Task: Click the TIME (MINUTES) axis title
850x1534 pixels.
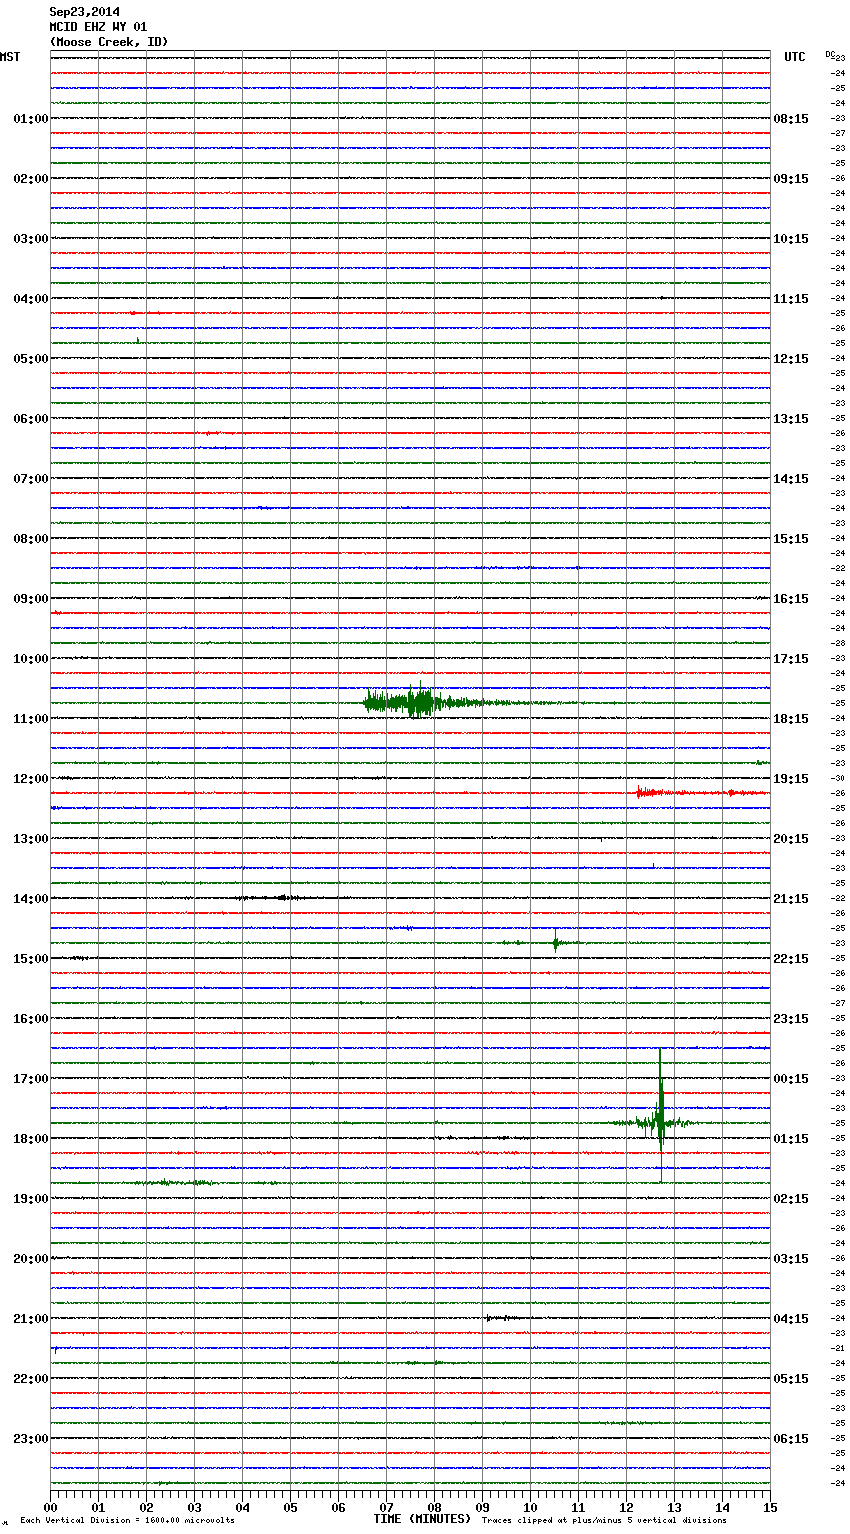Action: click(422, 1519)
